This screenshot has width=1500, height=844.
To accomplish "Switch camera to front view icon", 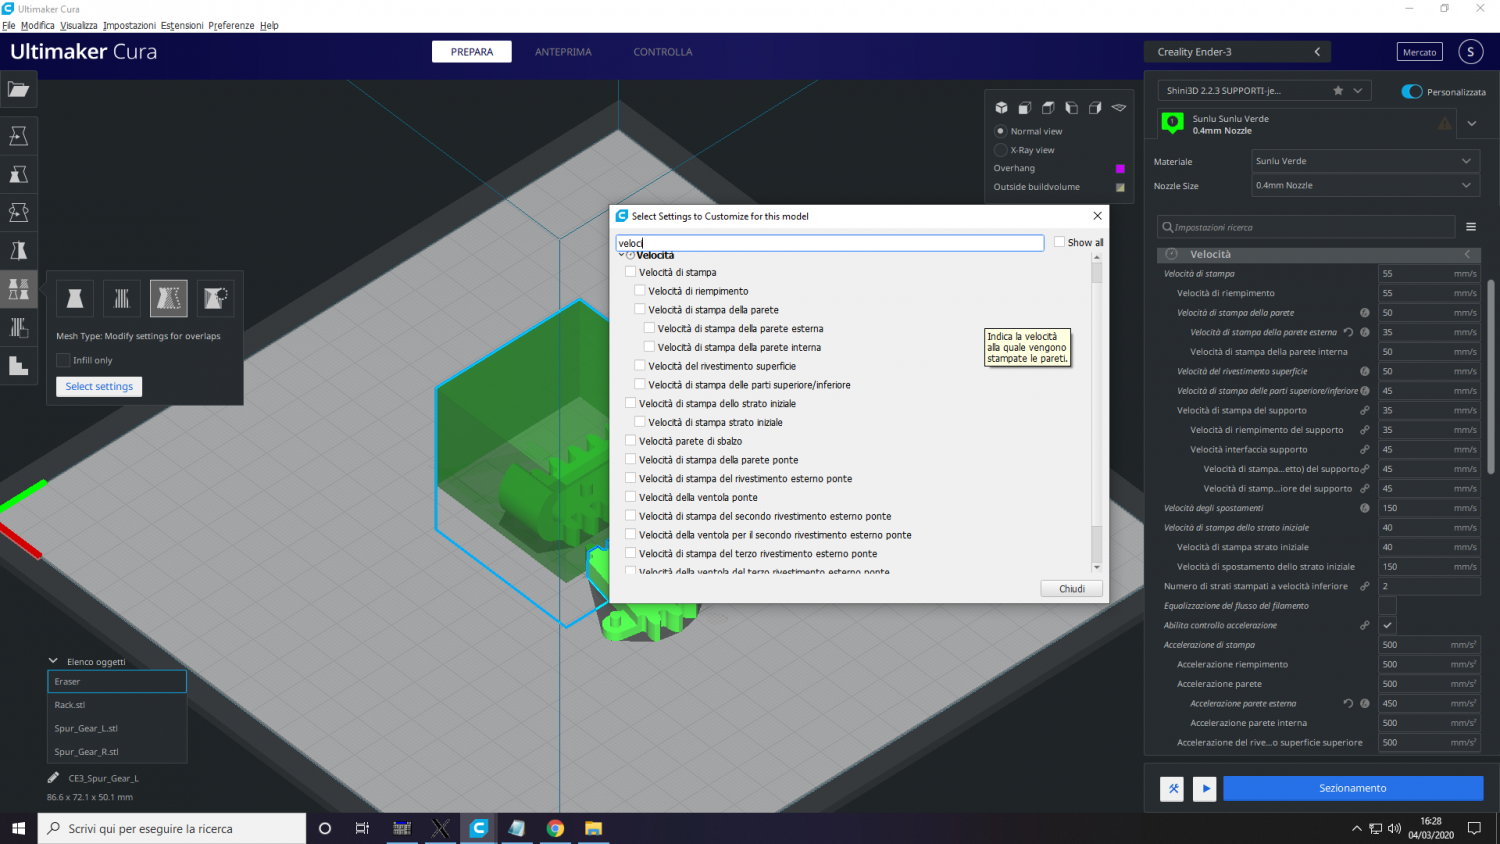I will click(1025, 108).
